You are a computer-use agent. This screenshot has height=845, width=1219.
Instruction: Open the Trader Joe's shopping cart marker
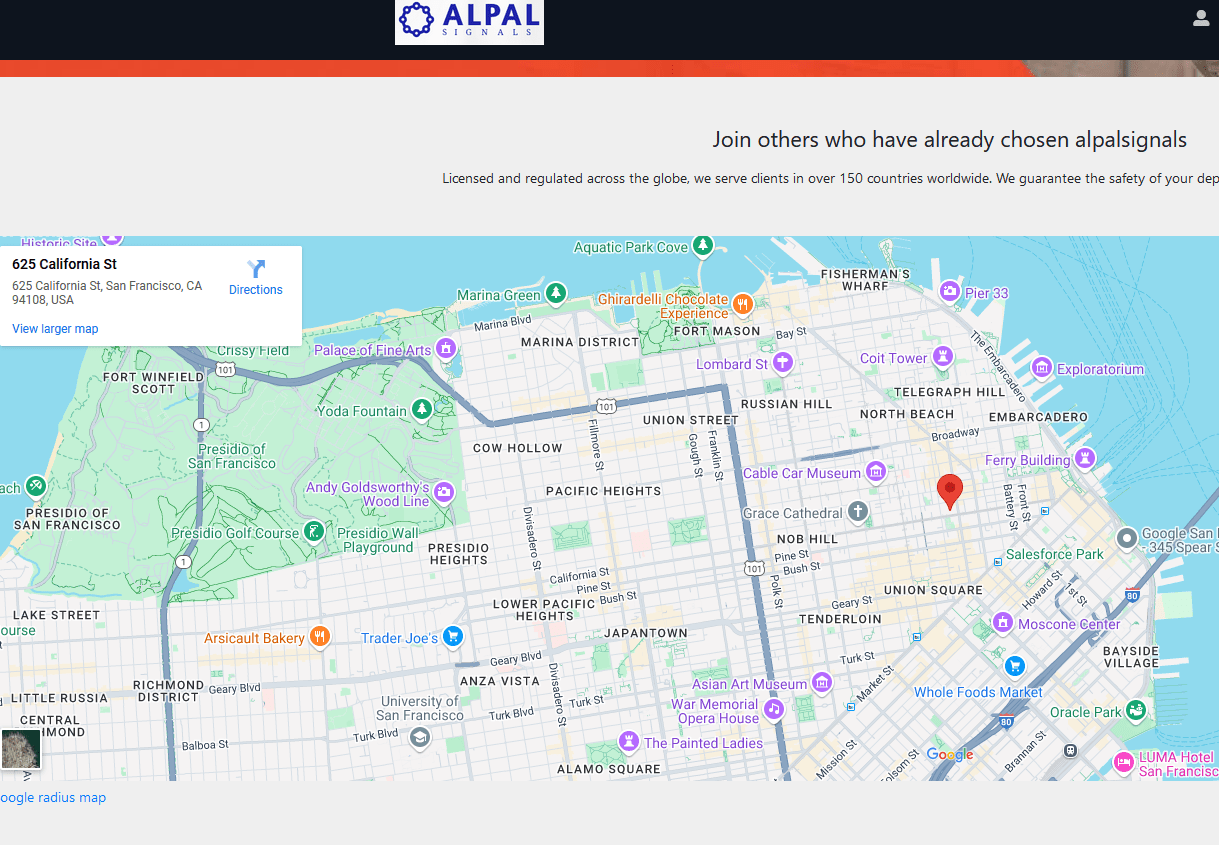452,636
